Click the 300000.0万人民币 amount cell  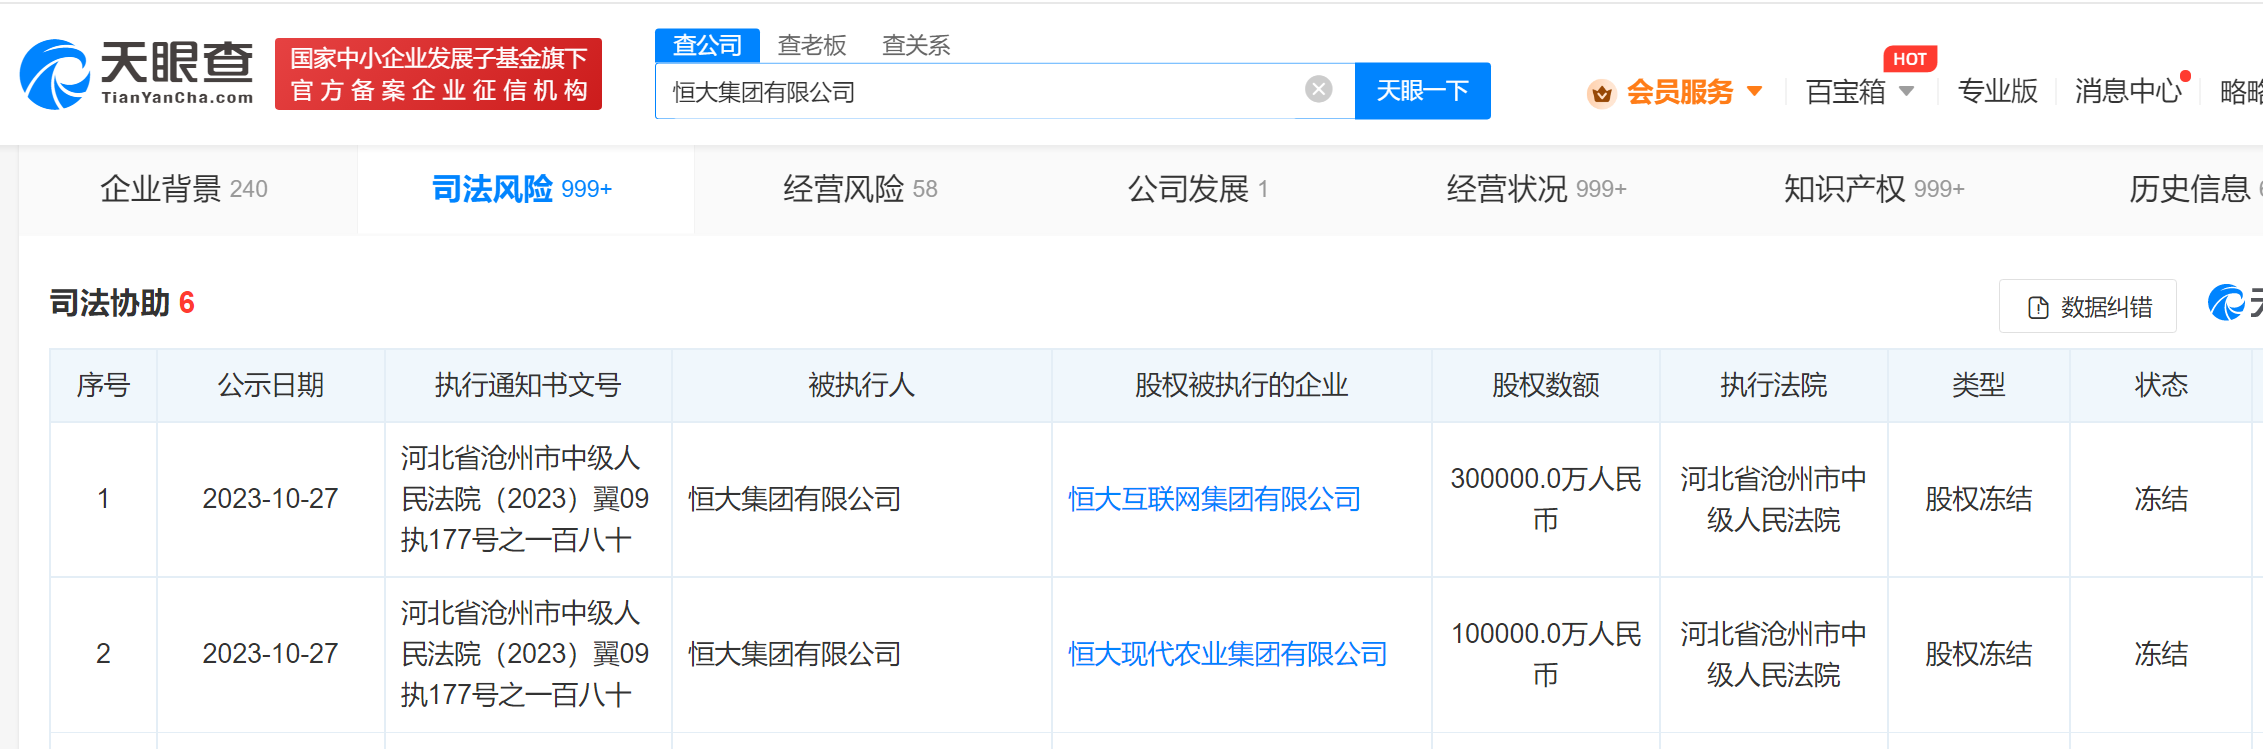pos(1546,499)
